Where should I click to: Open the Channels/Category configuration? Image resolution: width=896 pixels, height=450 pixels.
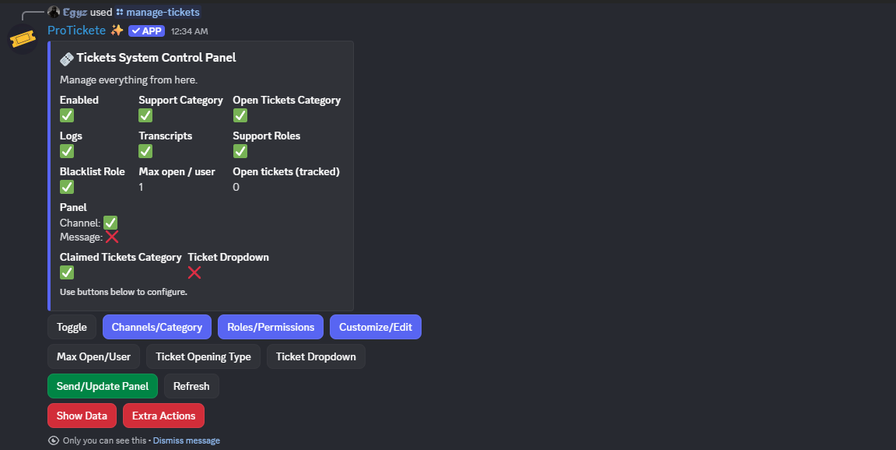click(157, 327)
